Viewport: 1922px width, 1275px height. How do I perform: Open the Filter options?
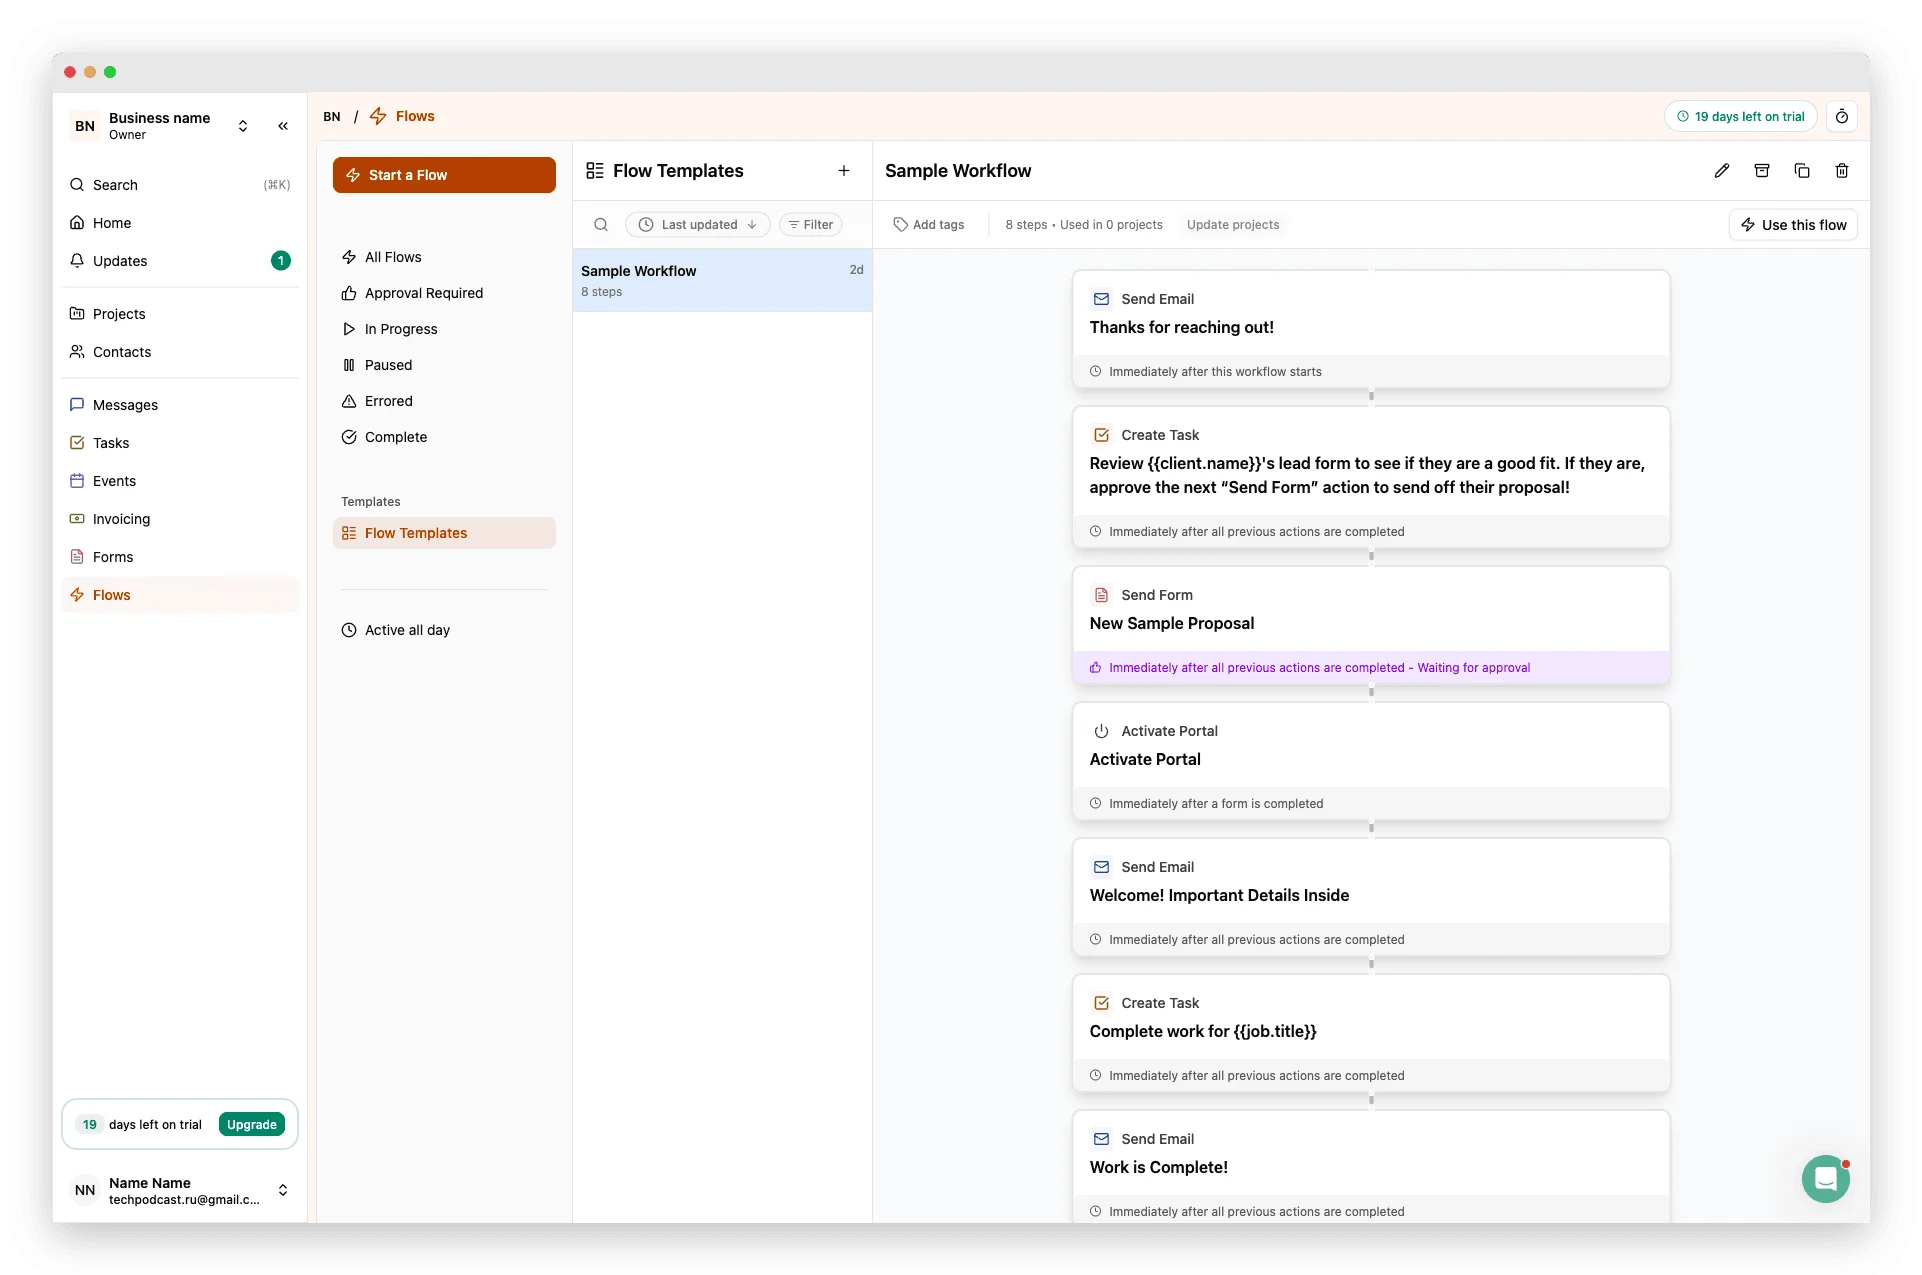coord(811,225)
